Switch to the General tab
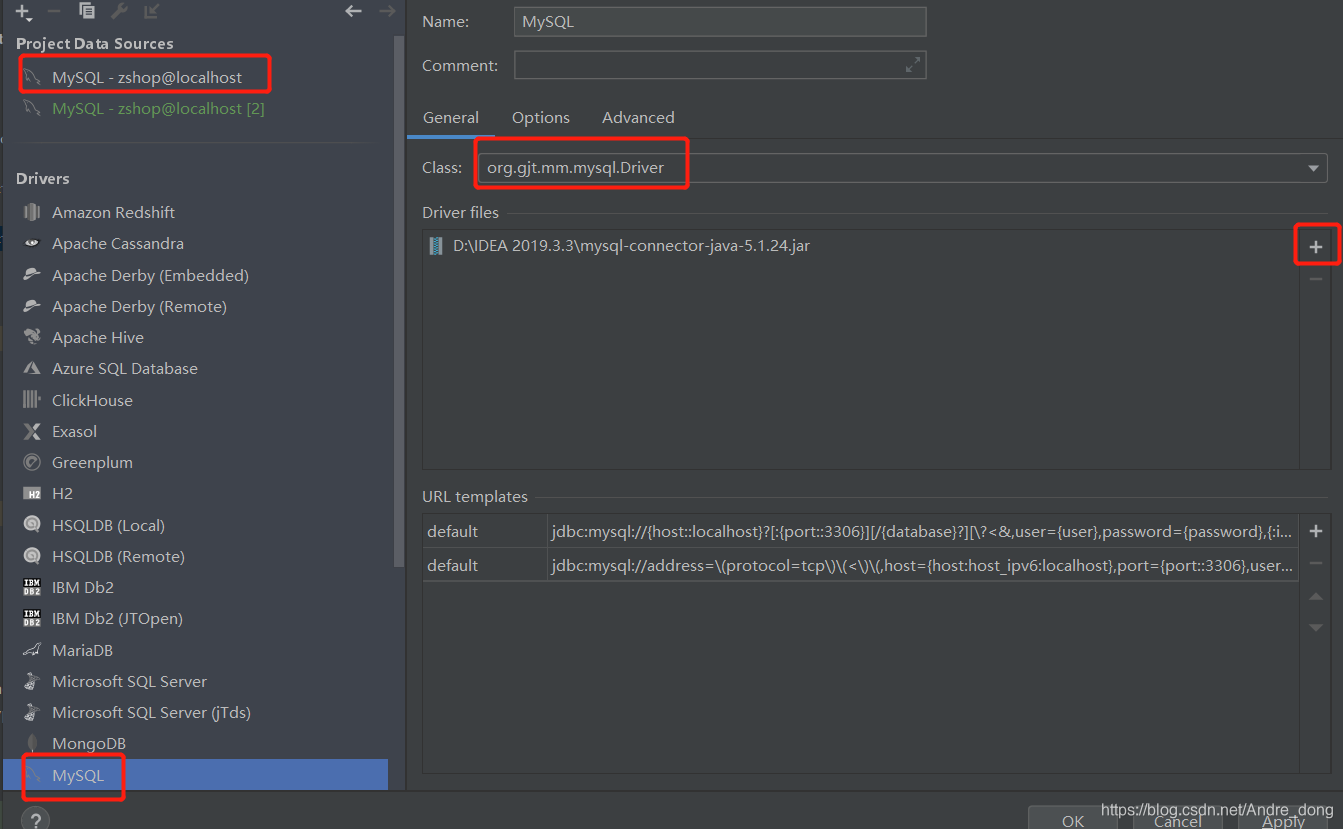 (451, 118)
